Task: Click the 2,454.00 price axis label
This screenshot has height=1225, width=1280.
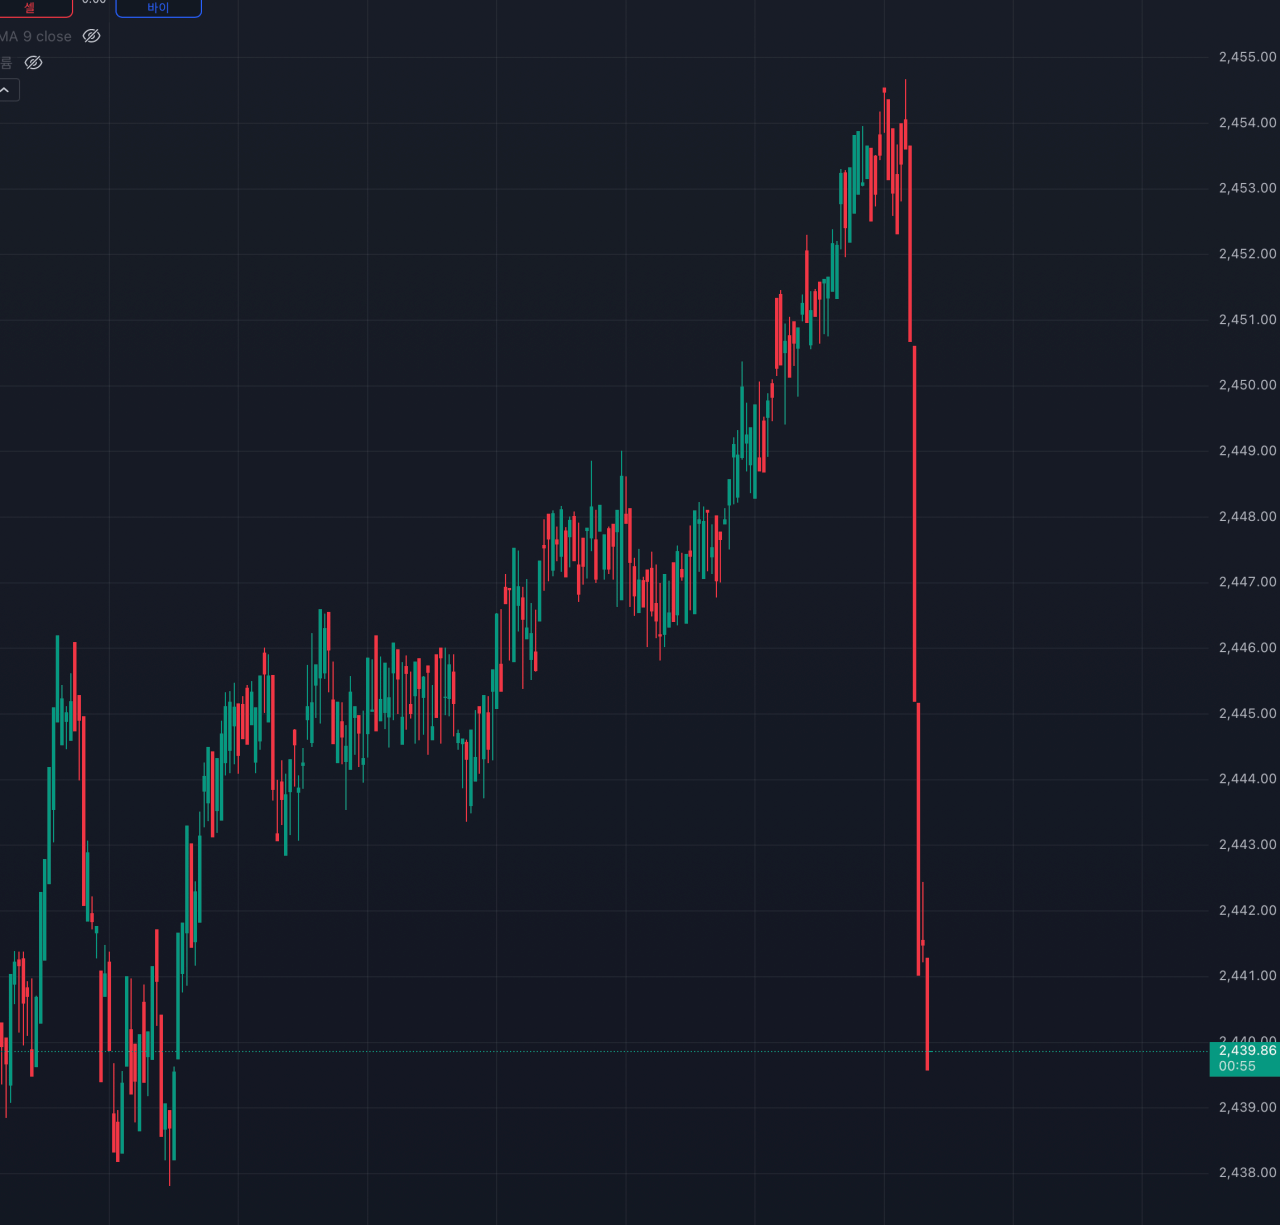Action: (x=1247, y=123)
